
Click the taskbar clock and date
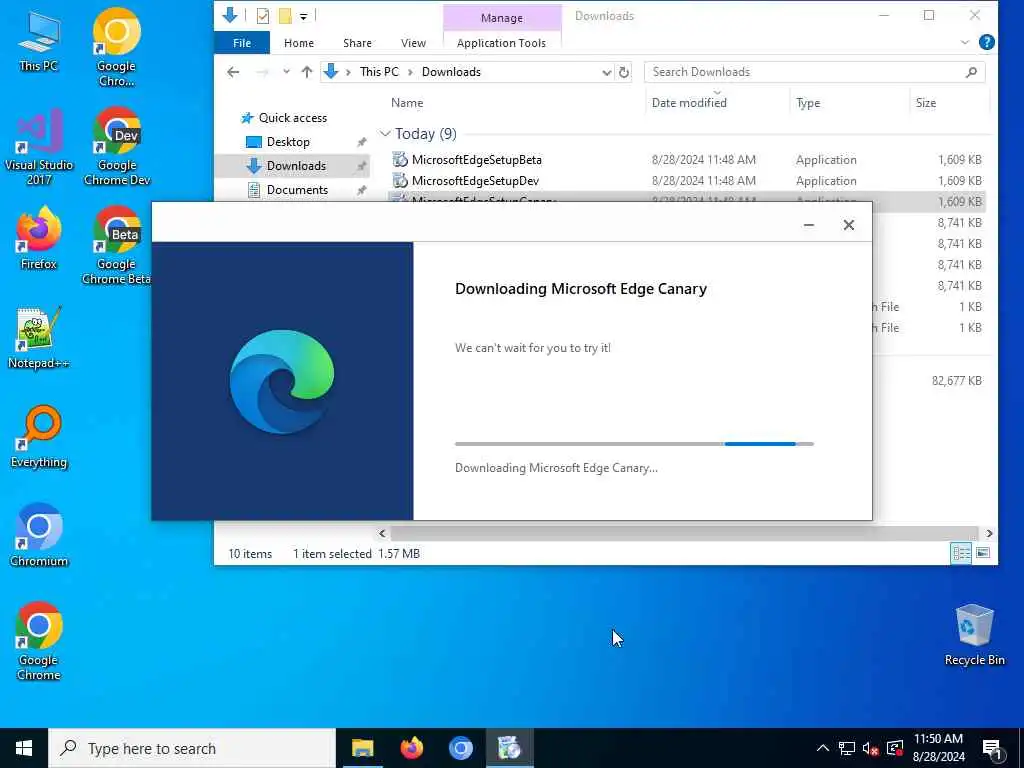(x=938, y=748)
